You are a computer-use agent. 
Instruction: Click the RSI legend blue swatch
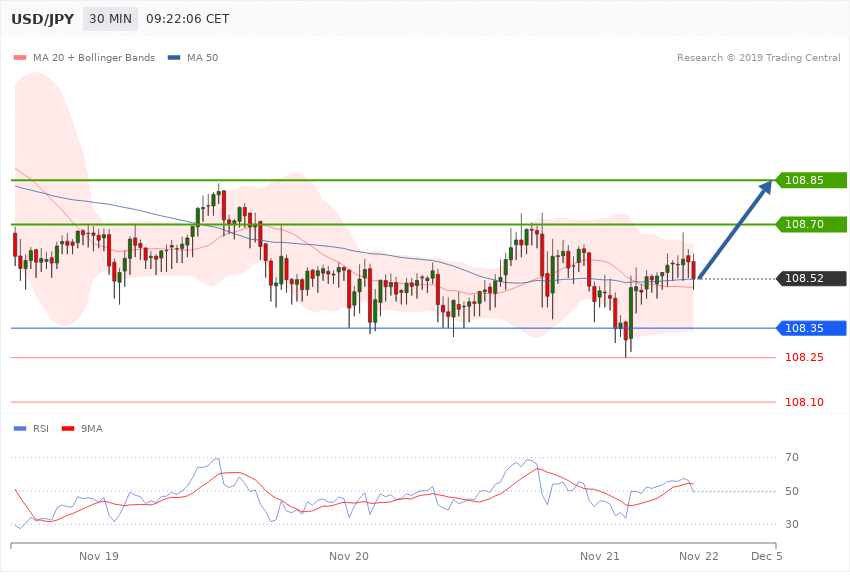pos(20,429)
